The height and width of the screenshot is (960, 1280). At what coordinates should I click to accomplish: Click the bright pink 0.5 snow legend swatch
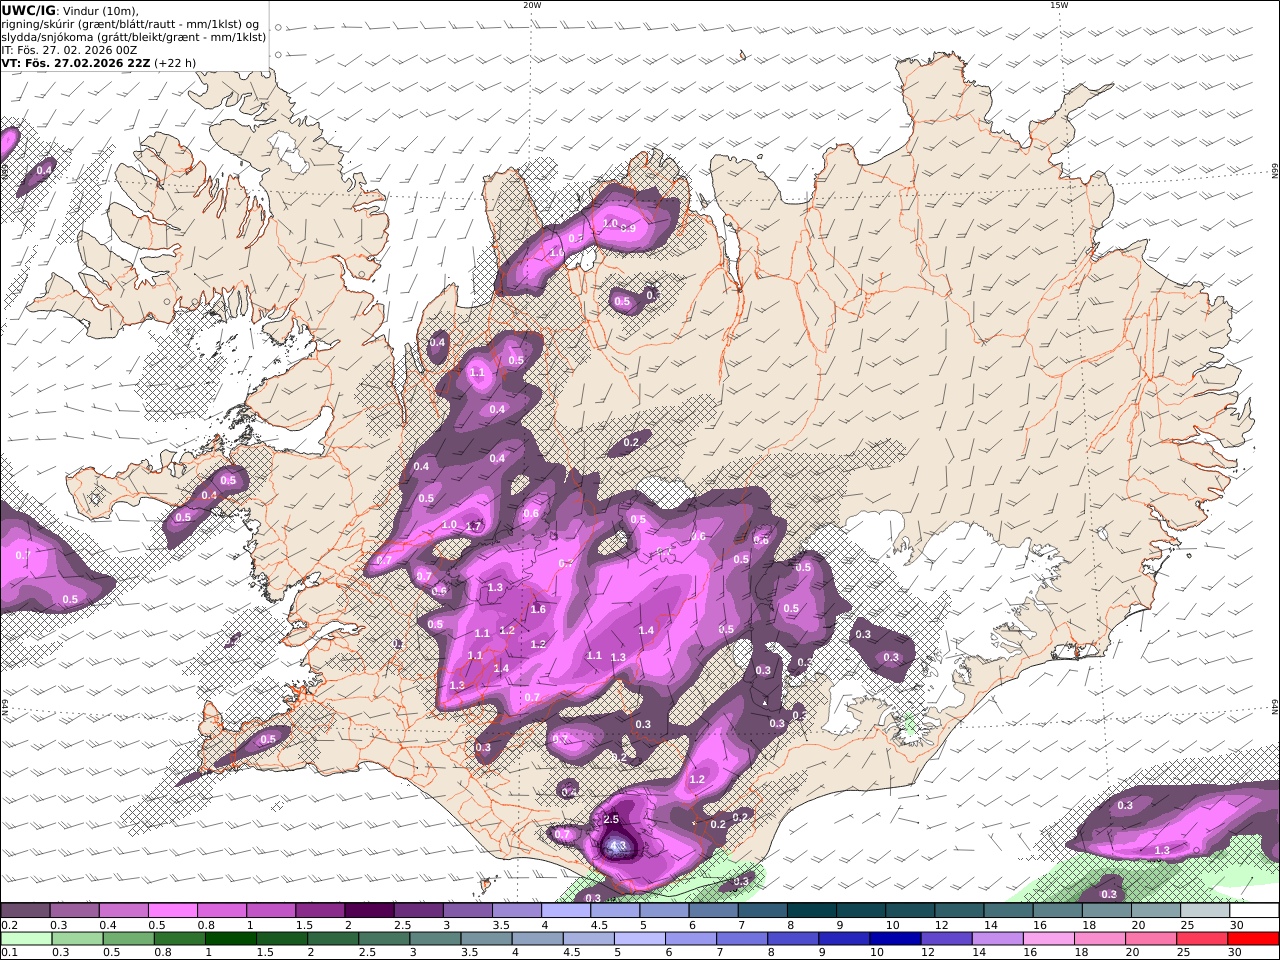pyautogui.click(x=172, y=911)
